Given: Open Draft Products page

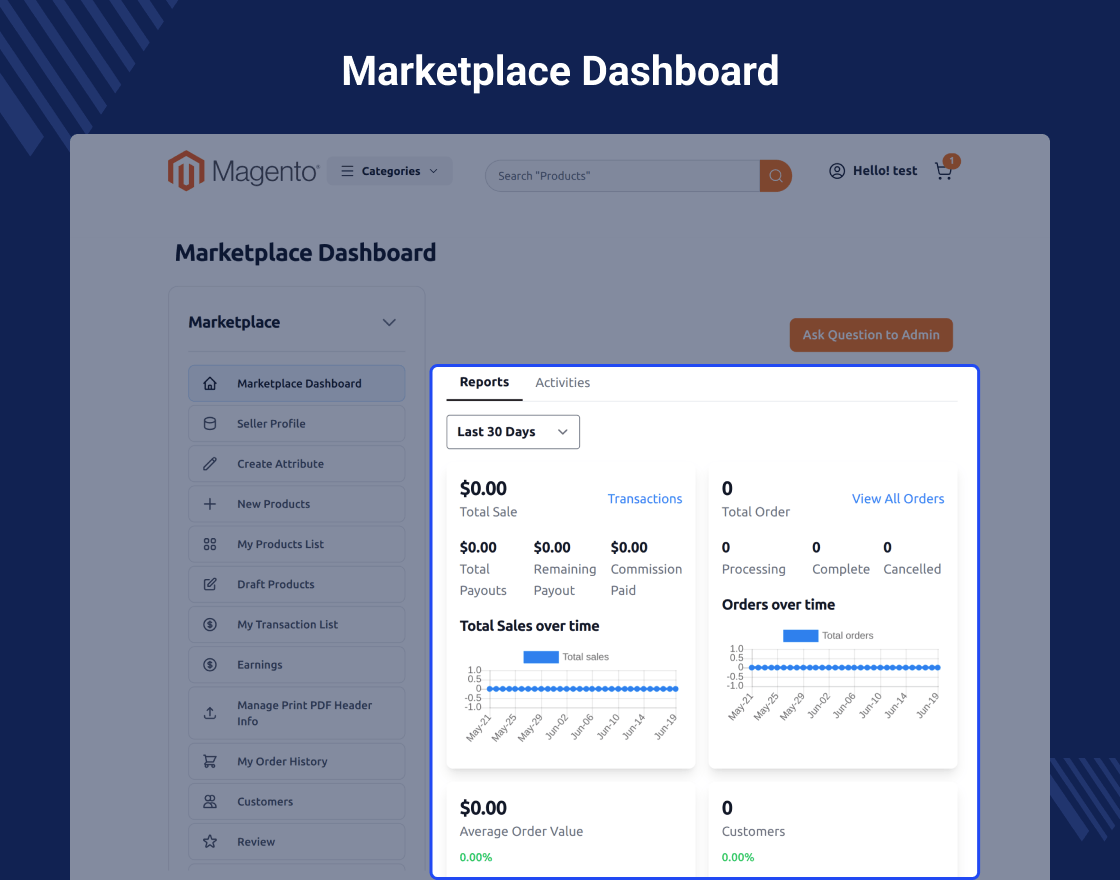Looking at the screenshot, I should [296, 584].
